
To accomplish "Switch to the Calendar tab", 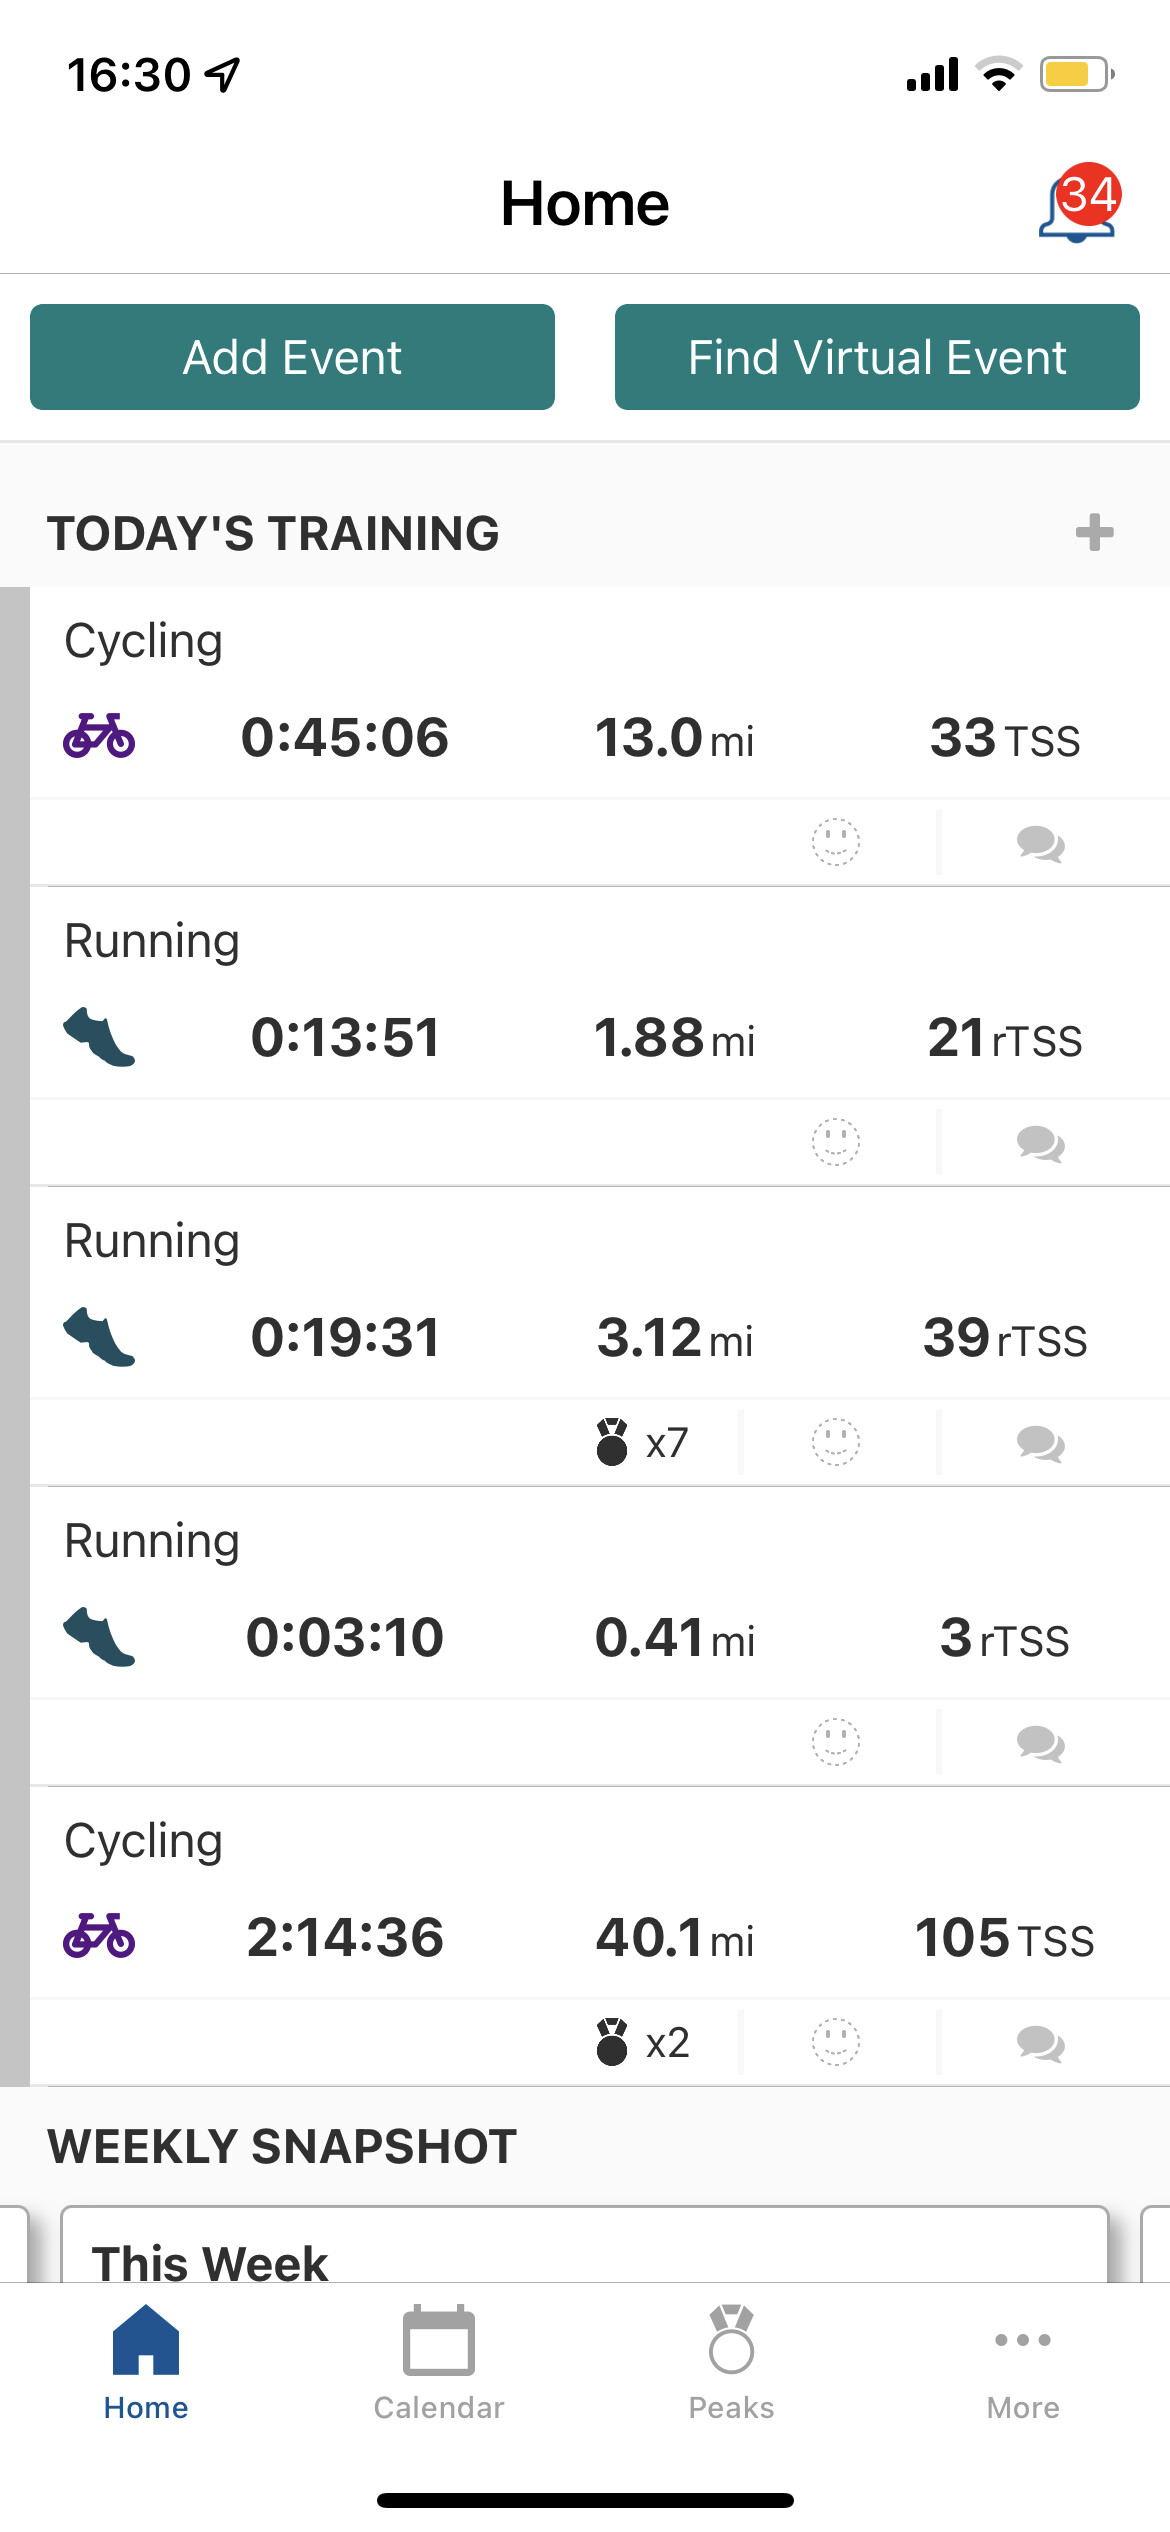I will [x=438, y=2362].
